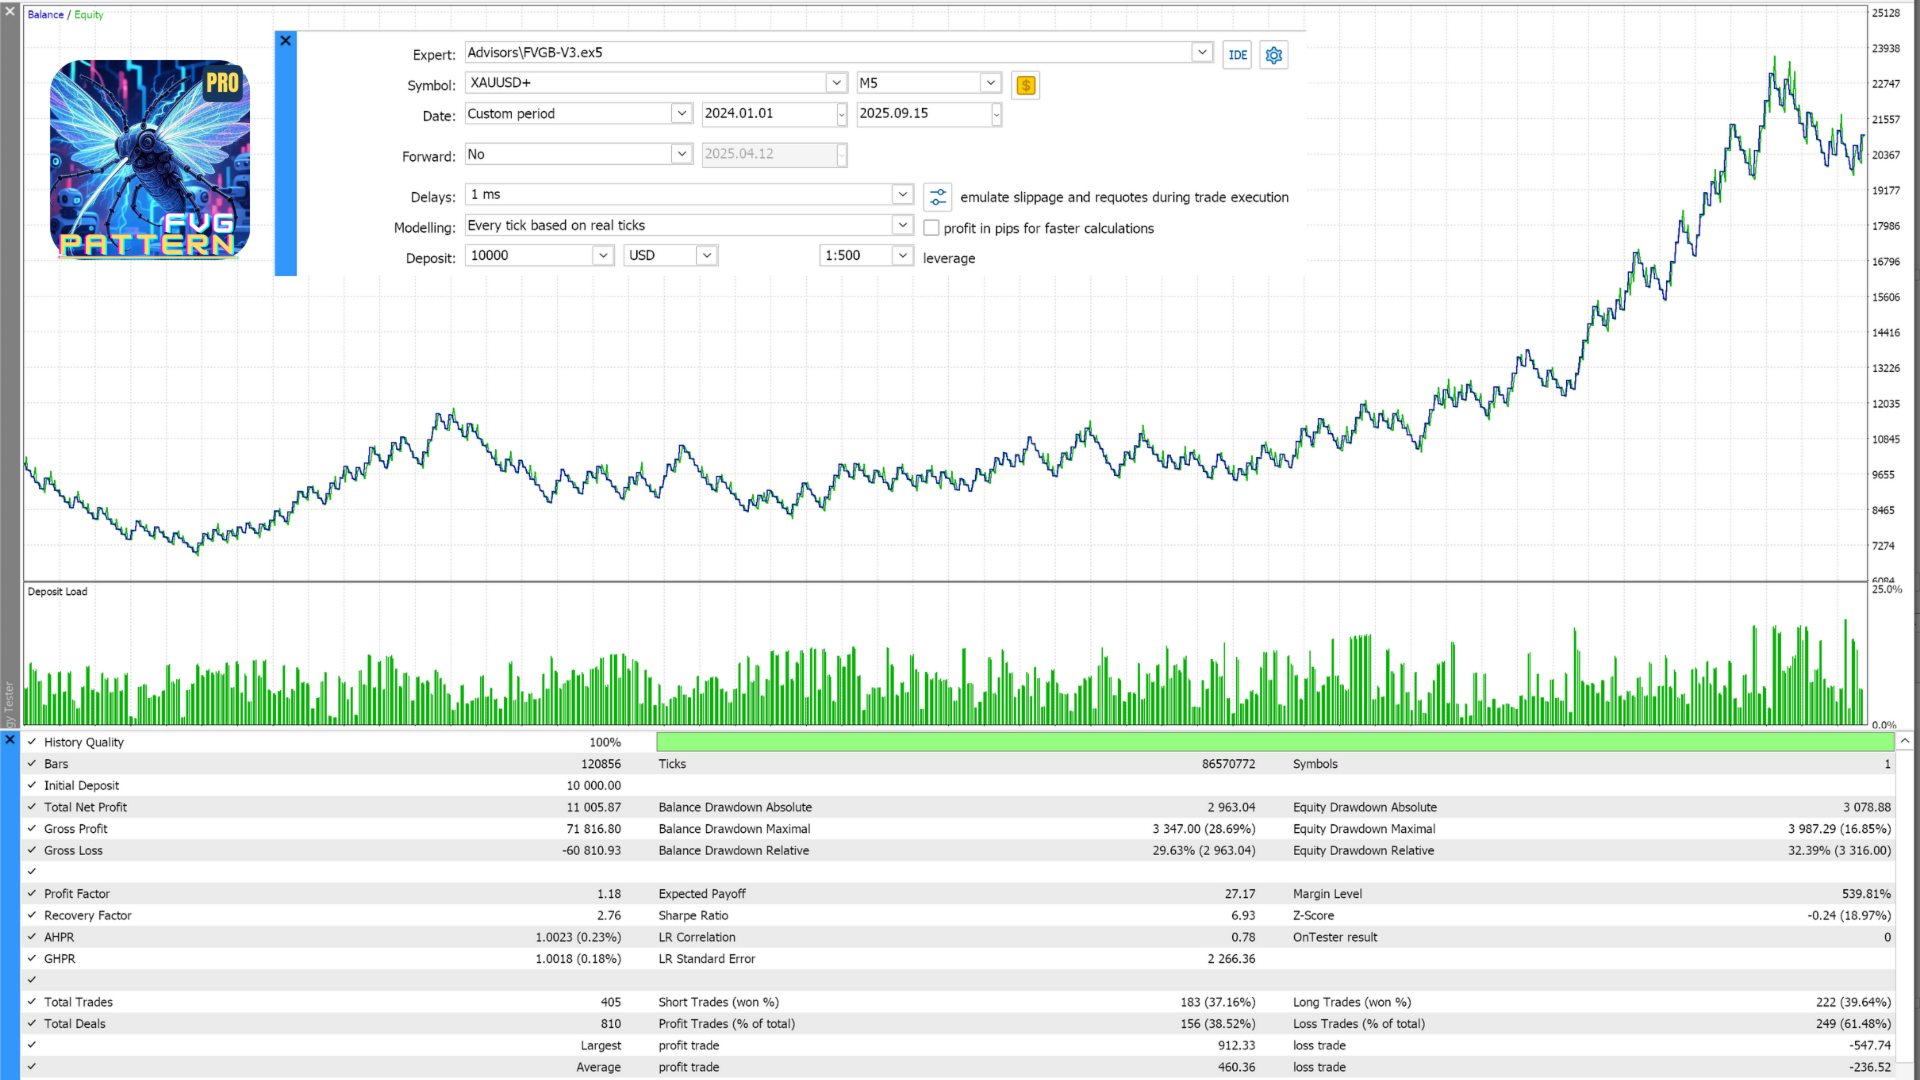Viewport: 1920px width, 1080px height.
Task: Click the yellow dollar symbol specification icon
Action: point(1025,85)
